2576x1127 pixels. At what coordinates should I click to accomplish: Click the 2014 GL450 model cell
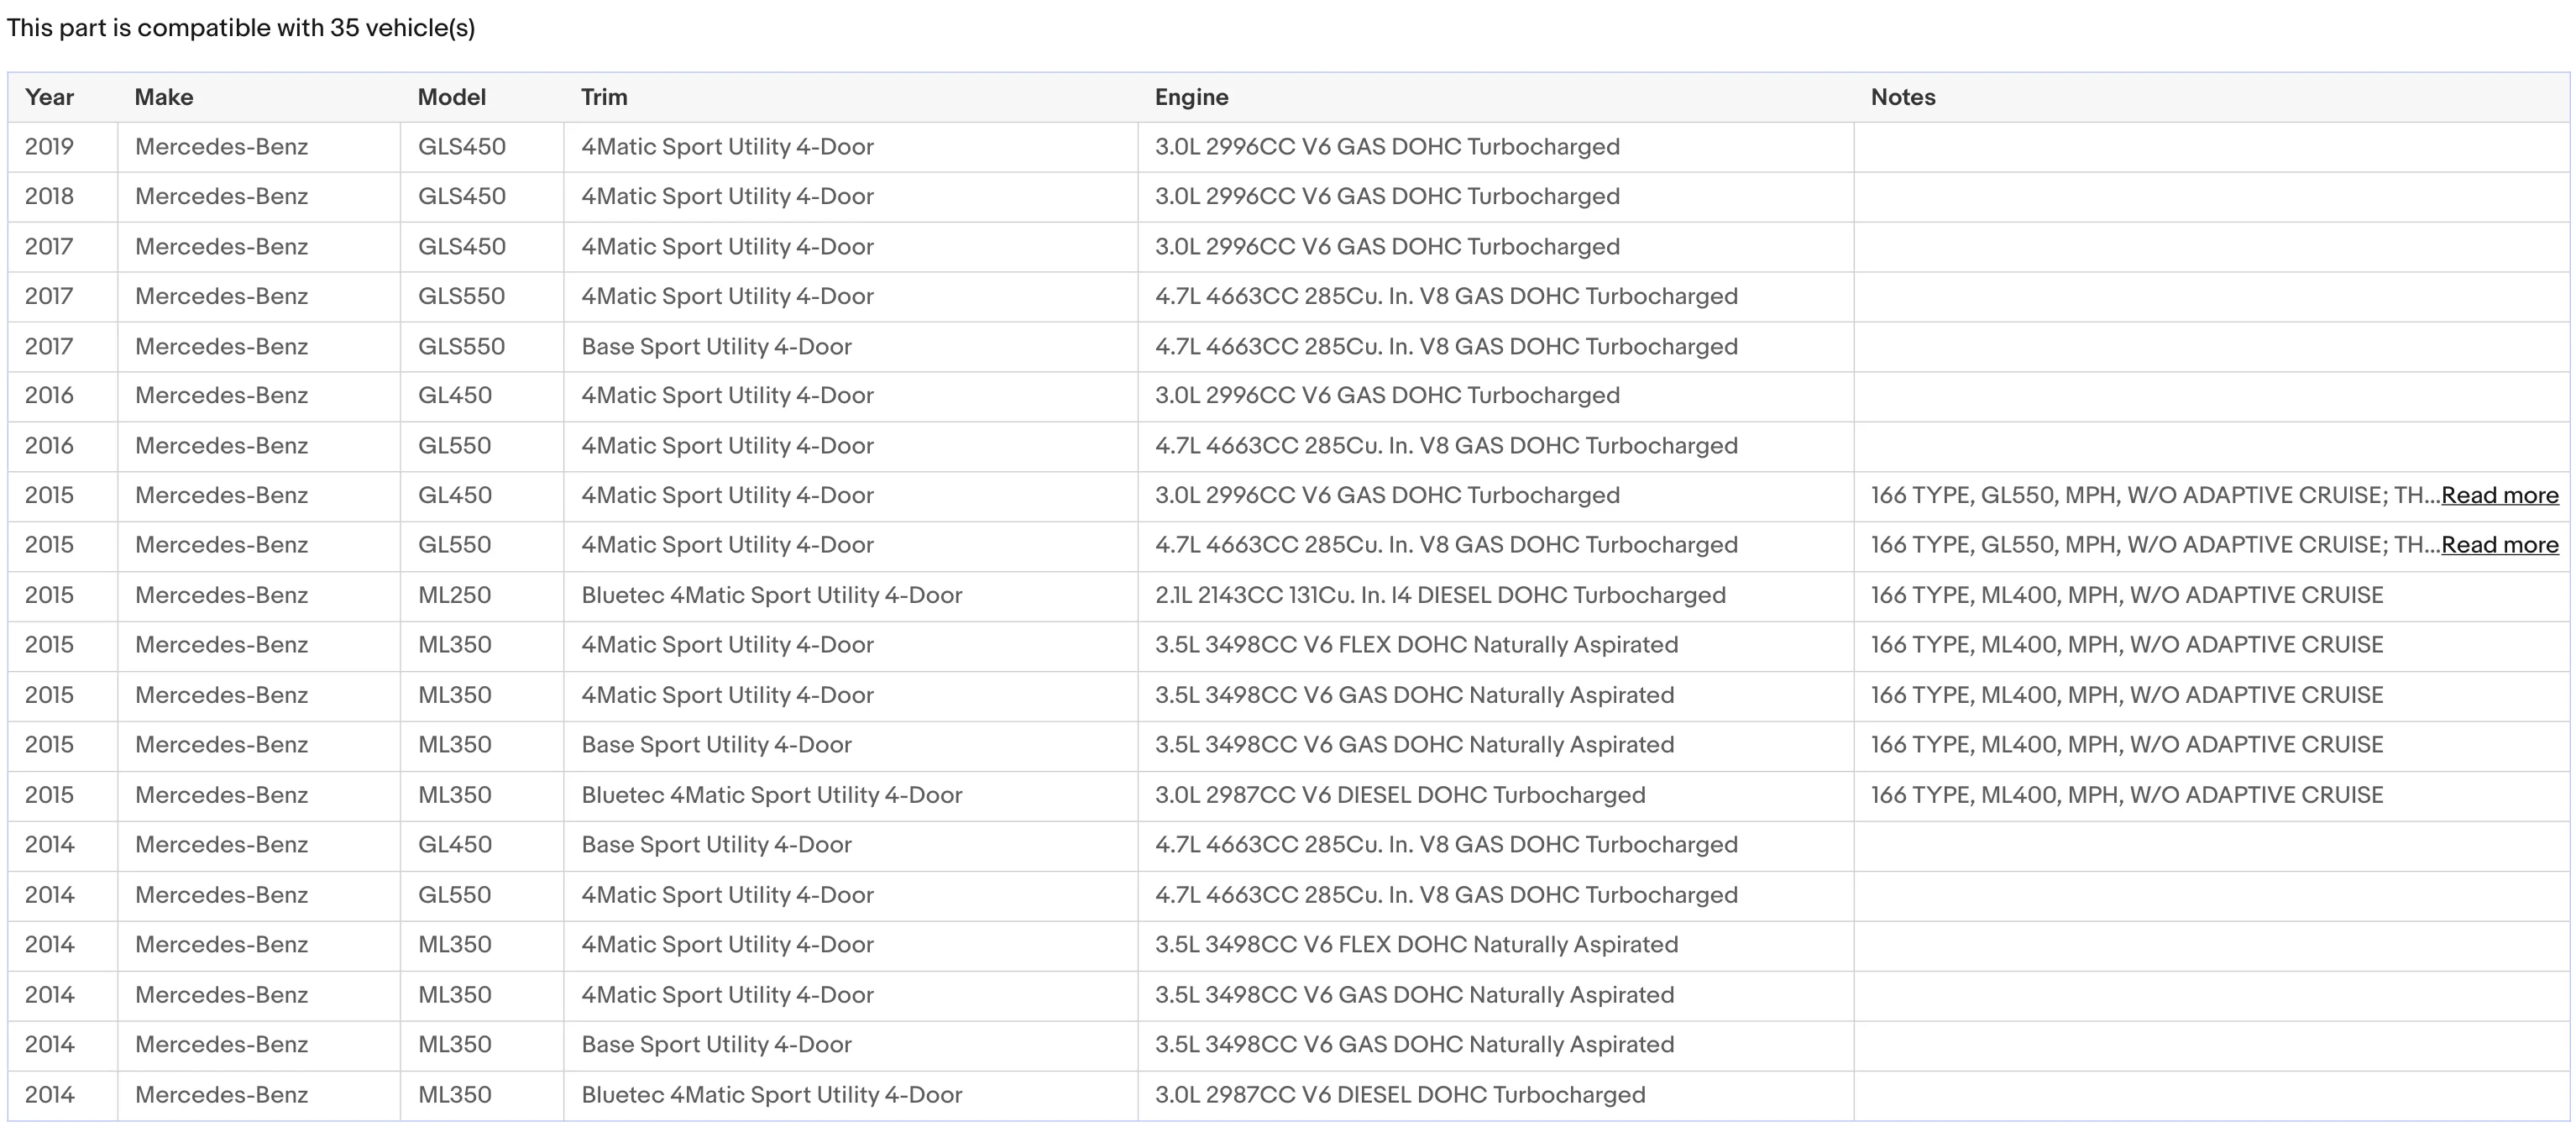tap(482, 845)
